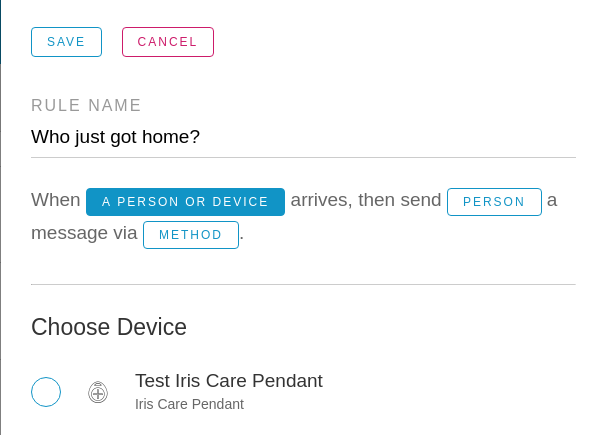Click the RULE NAME label
This screenshot has height=435, width=599.
coord(86,105)
